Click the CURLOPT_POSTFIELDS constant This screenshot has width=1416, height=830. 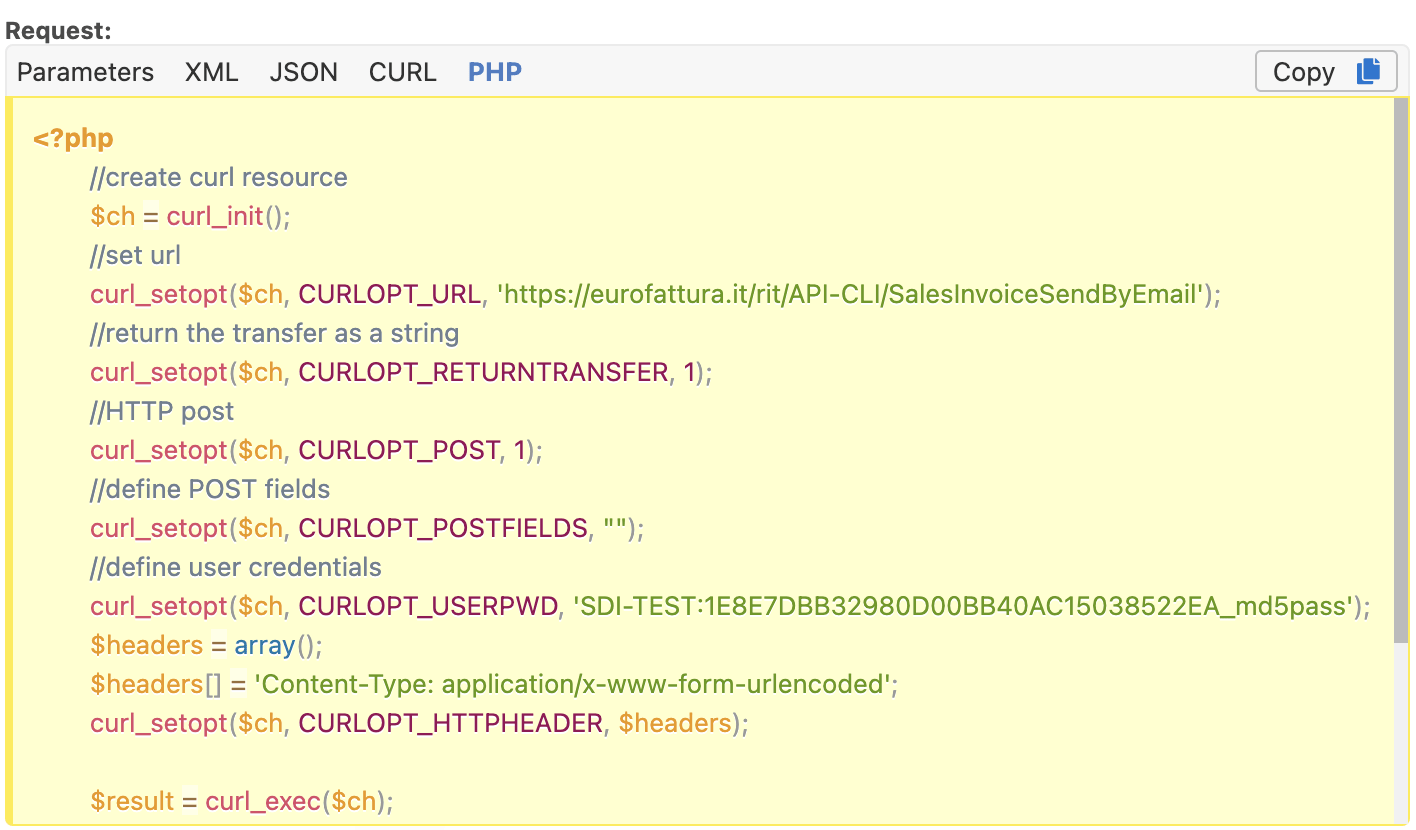(x=443, y=528)
